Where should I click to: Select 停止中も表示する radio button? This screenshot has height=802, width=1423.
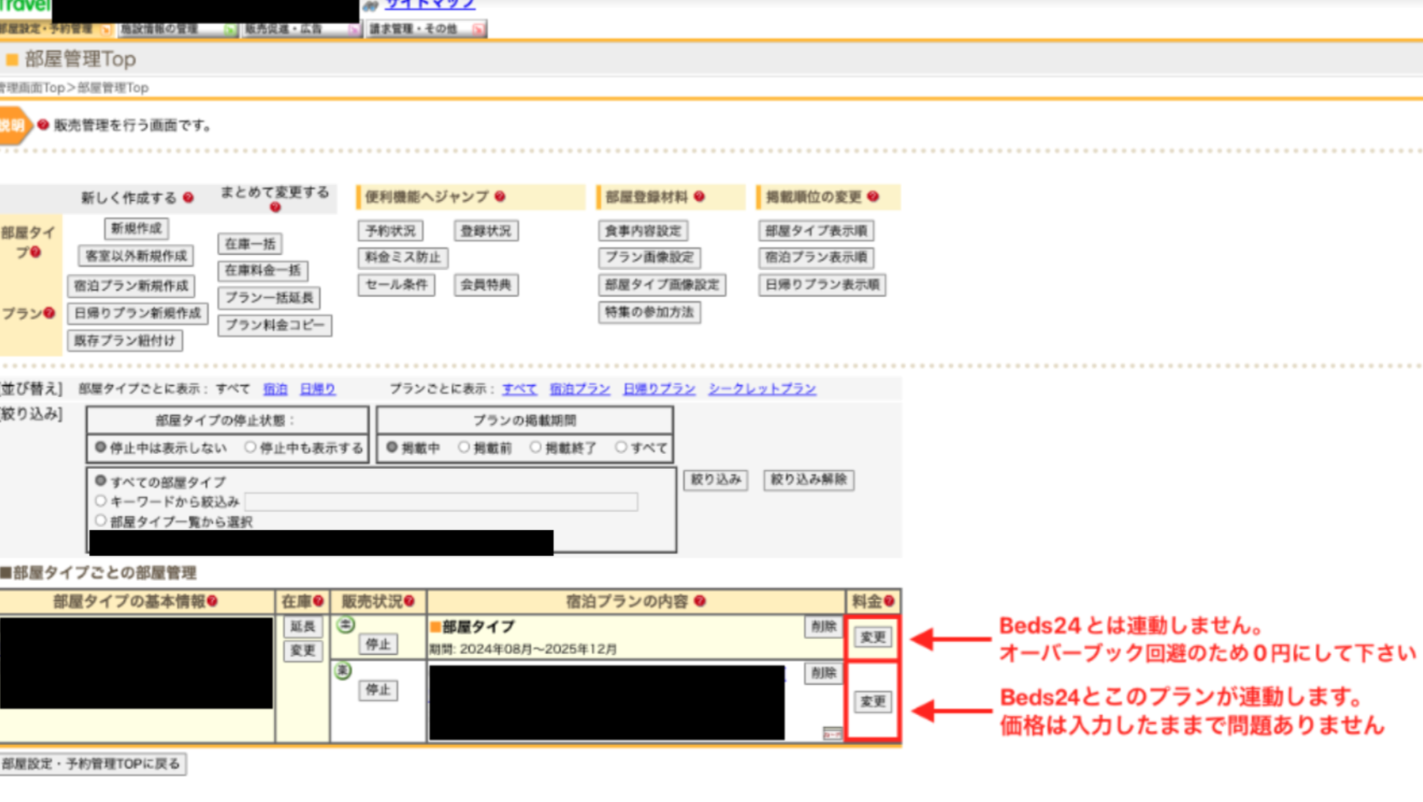(251, 448)
